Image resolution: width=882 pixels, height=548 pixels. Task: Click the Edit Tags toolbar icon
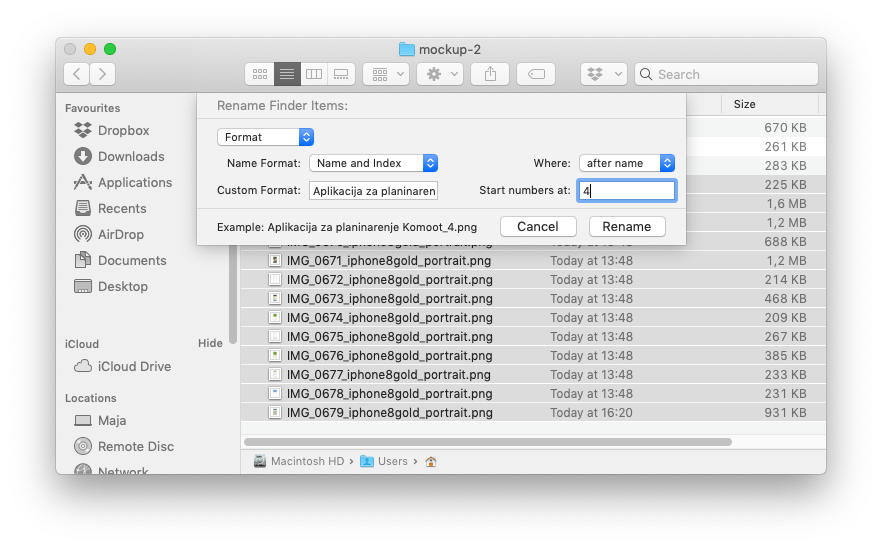536,74
